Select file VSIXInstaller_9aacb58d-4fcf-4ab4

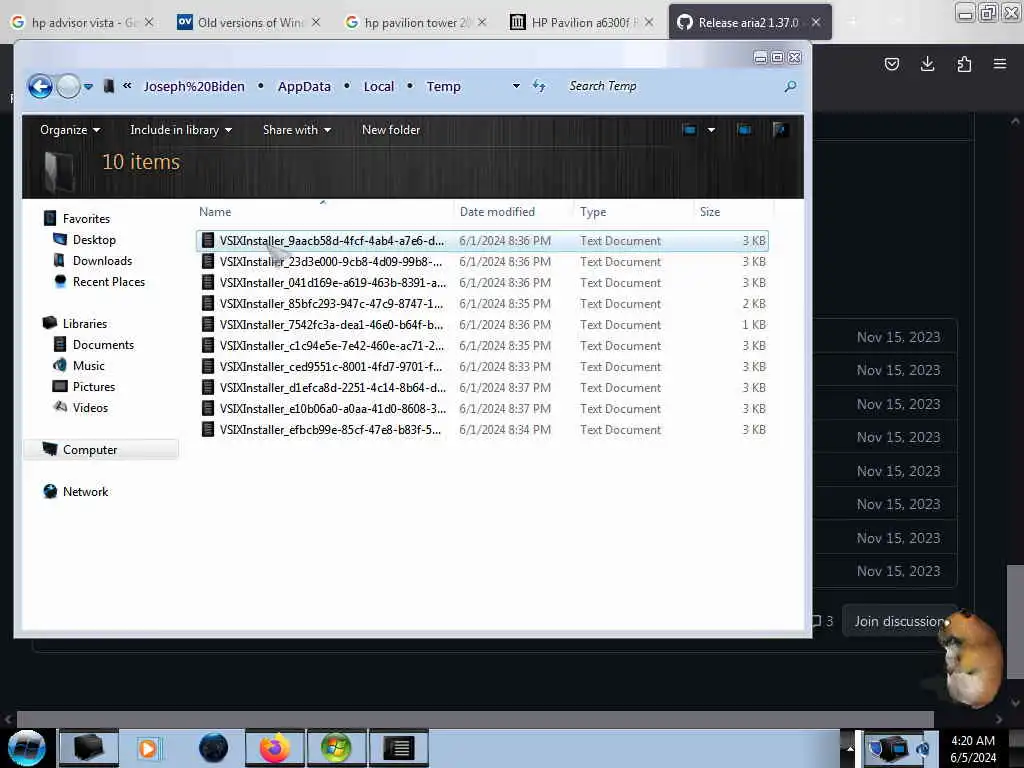click(482, 241)
